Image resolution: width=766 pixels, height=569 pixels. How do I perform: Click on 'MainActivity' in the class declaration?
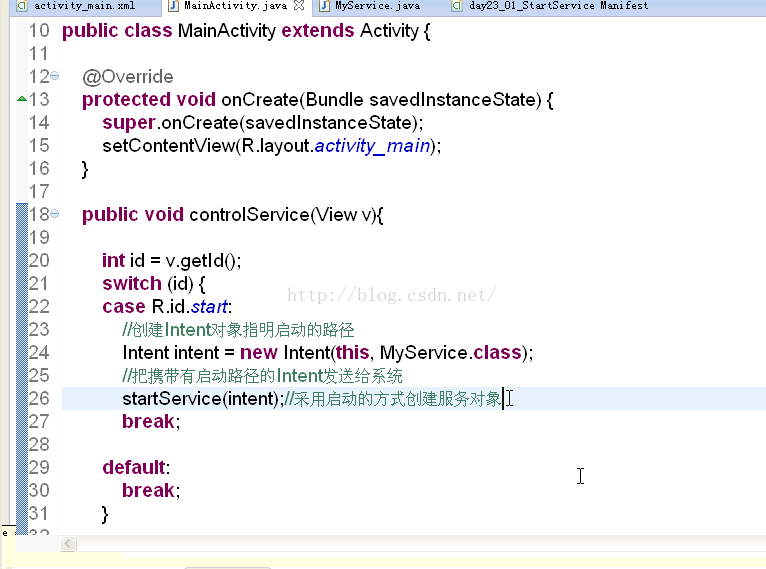point(227,31)
